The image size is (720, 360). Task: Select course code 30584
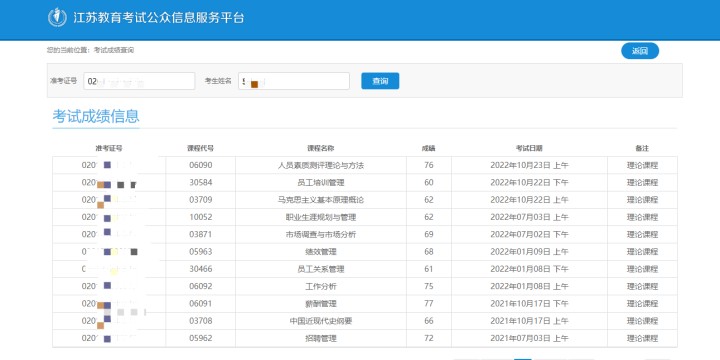coord(201,182)
